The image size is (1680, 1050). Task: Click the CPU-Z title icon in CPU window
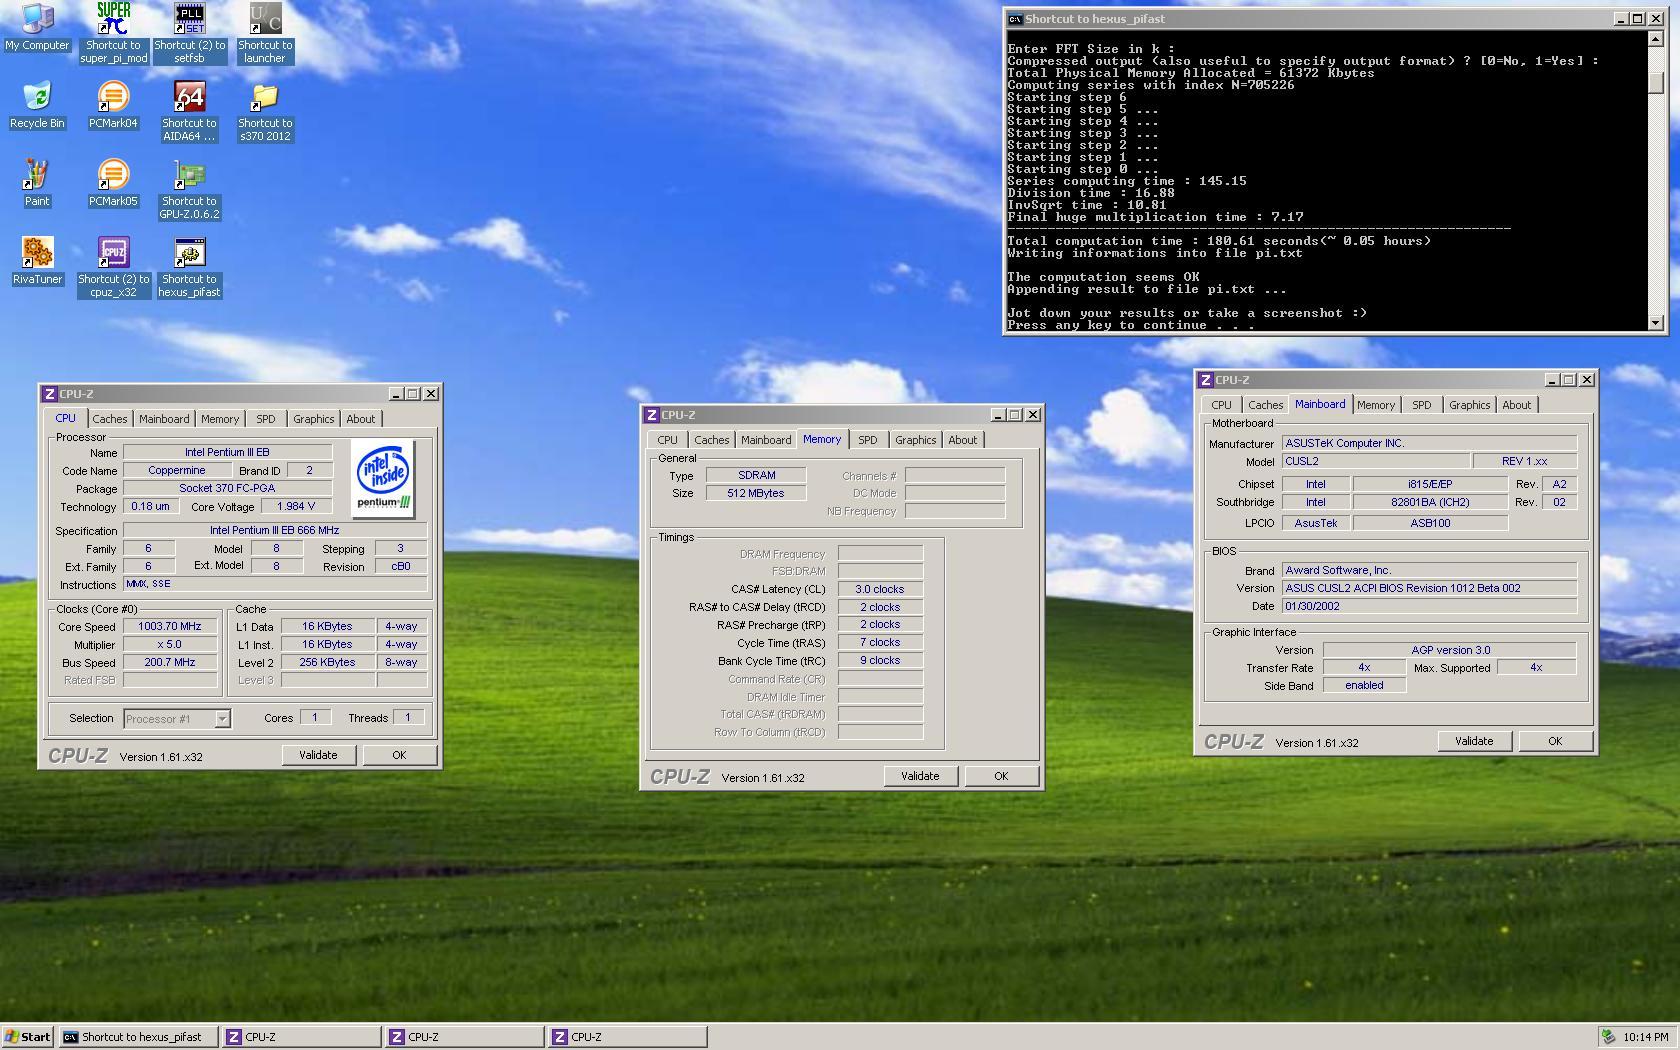click(50, 394)
